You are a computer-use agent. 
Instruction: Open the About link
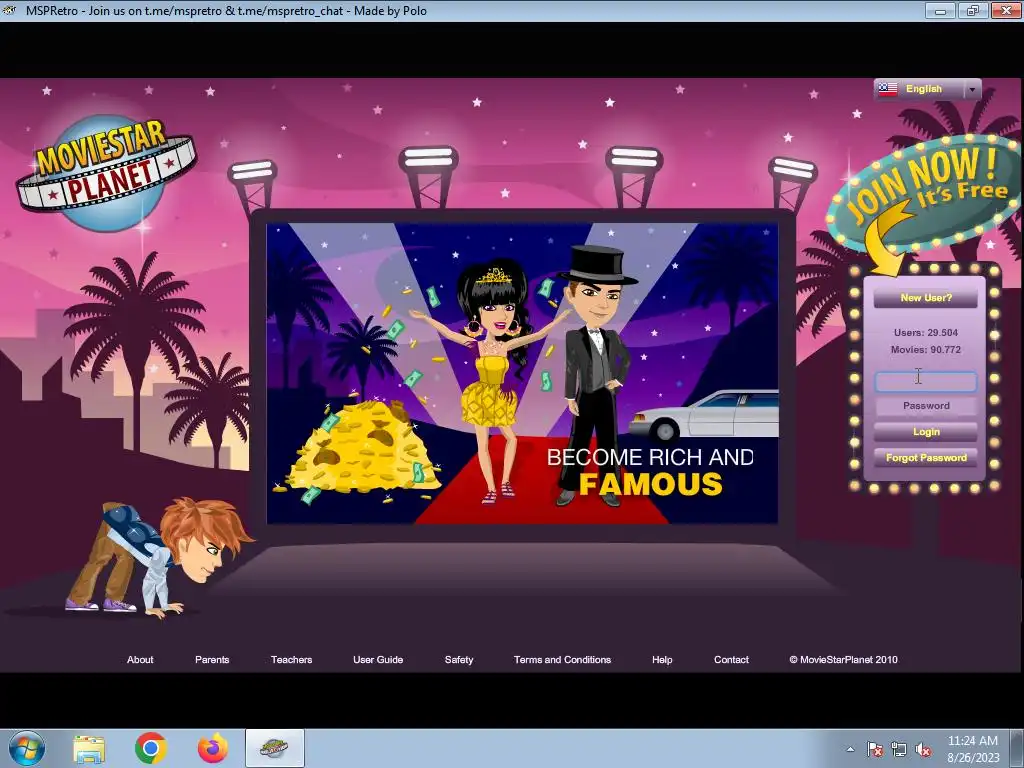140,660
